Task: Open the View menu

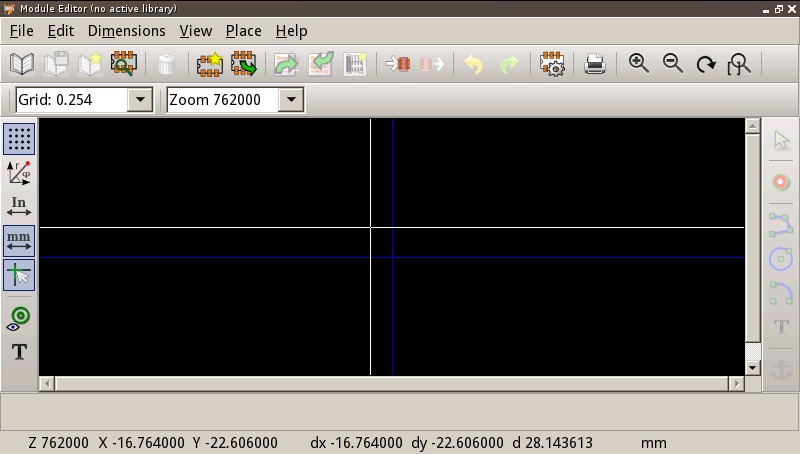Action: tap(195, 31)
